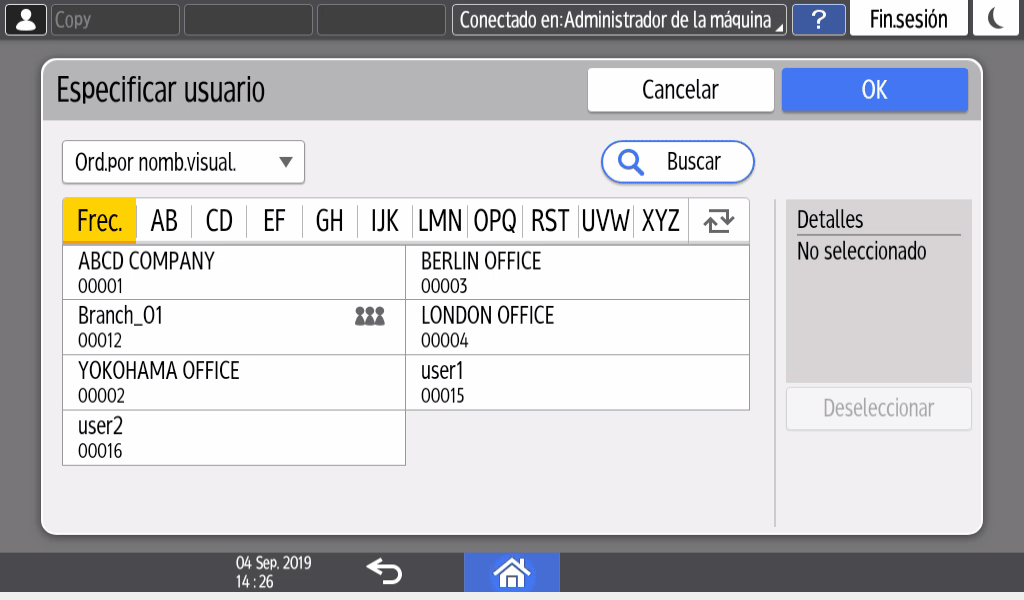The image size is (1024, 600).
Task: Click the switch title icon after XYZ
Action: (718, 221)
